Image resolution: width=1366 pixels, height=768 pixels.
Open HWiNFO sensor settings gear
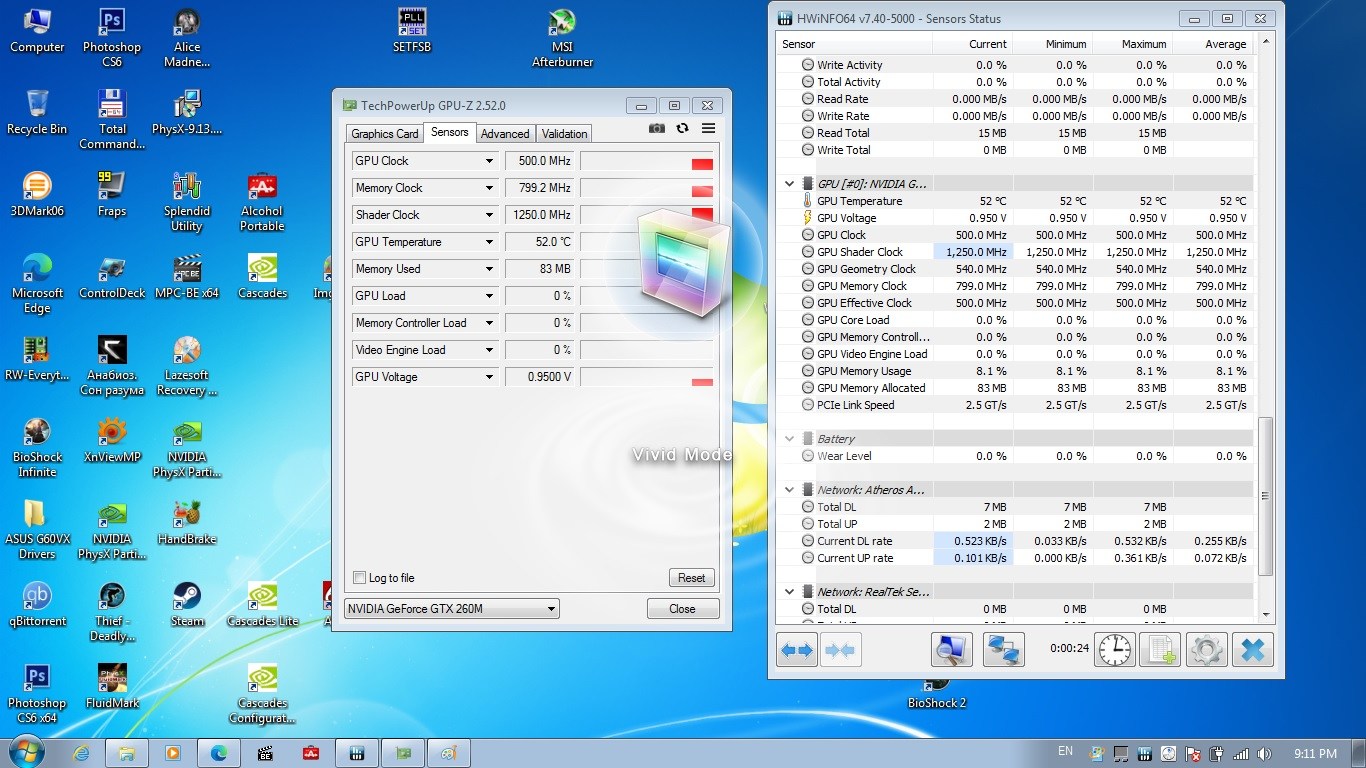(1206, 650)
